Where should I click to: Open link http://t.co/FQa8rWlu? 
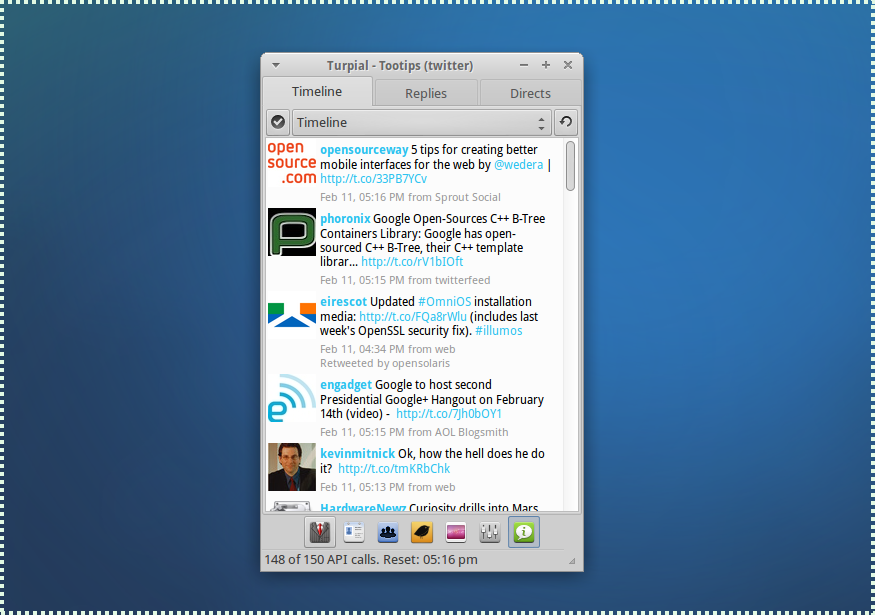(x=413, y=316)
